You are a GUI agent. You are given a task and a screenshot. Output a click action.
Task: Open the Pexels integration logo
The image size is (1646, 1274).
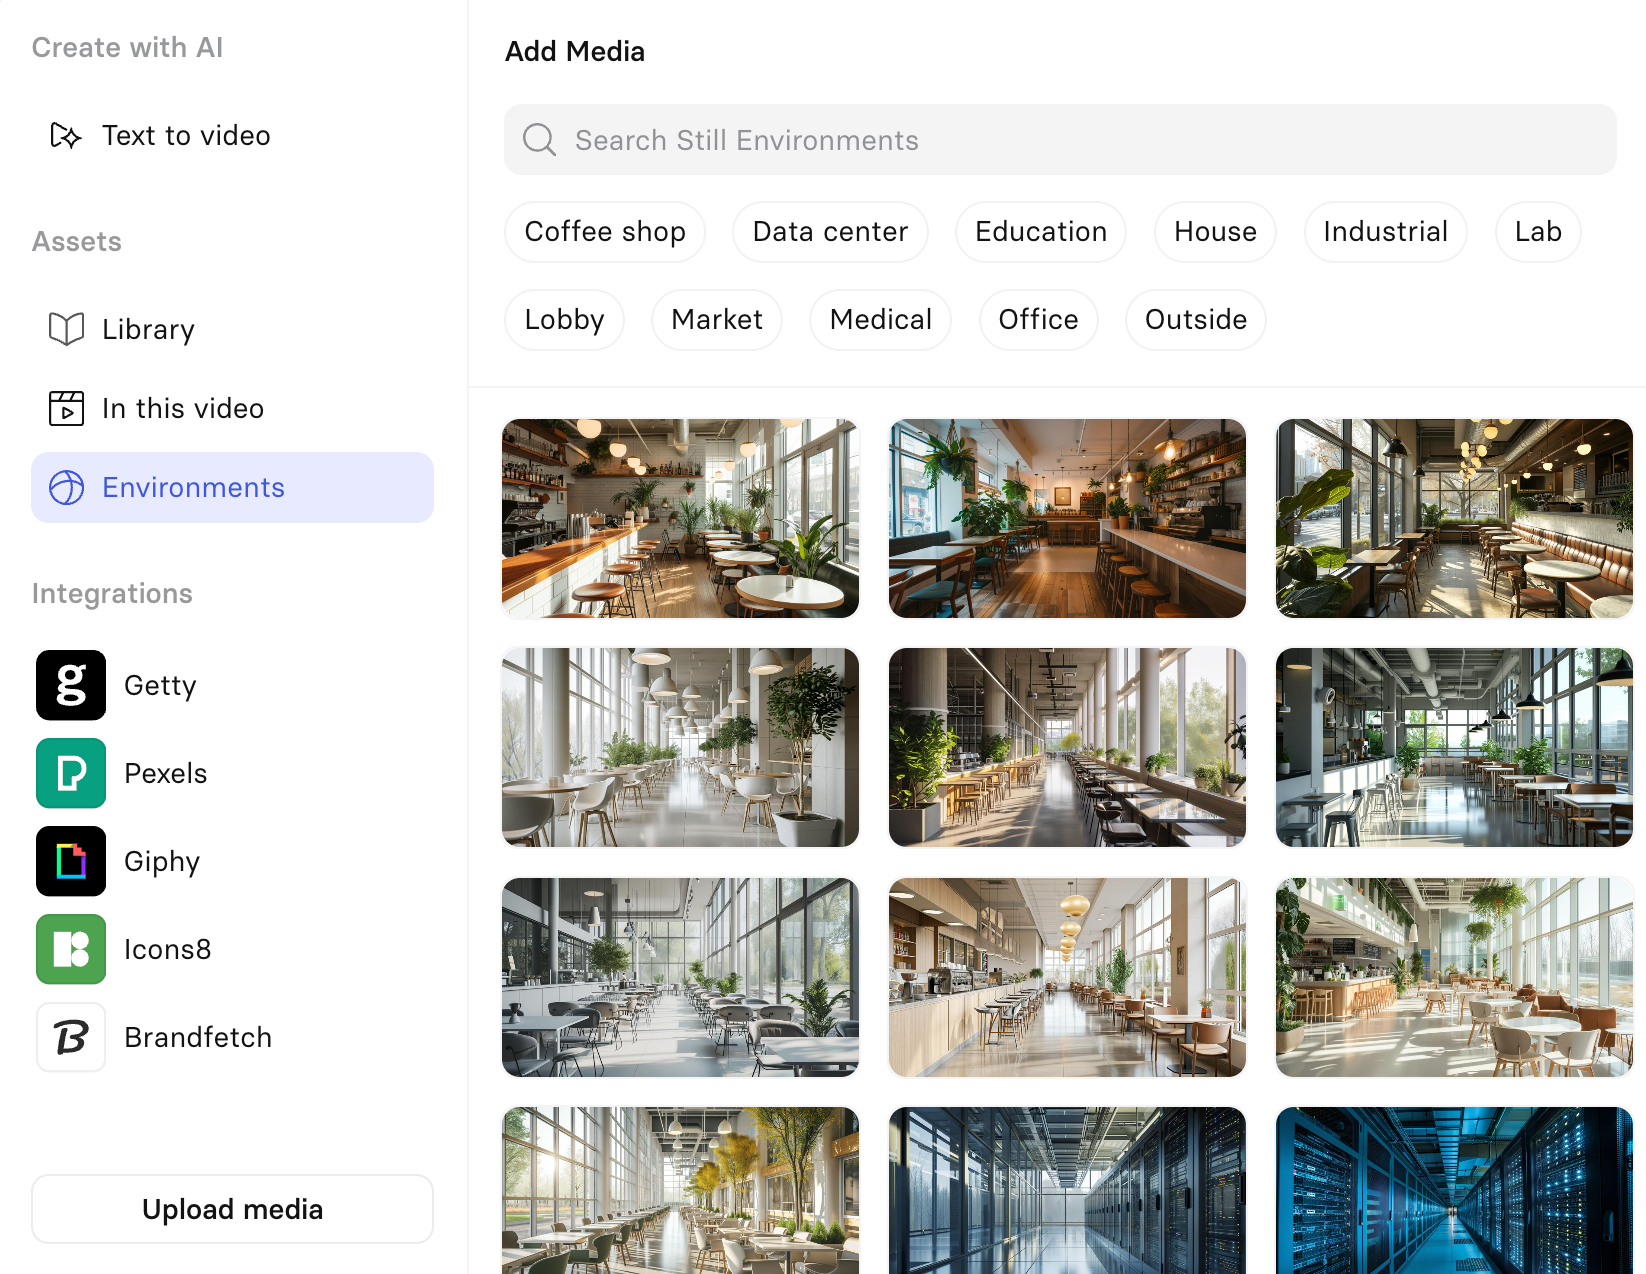pyautogui.click(x=71, y=773)
